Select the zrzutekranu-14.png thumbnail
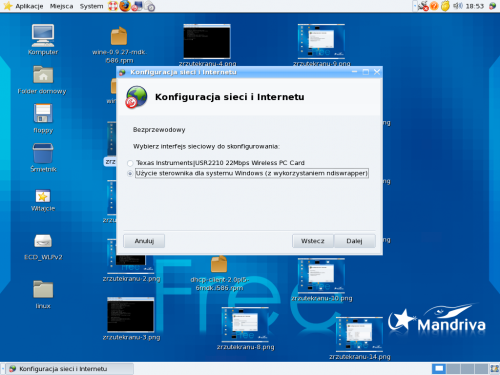 359,334
